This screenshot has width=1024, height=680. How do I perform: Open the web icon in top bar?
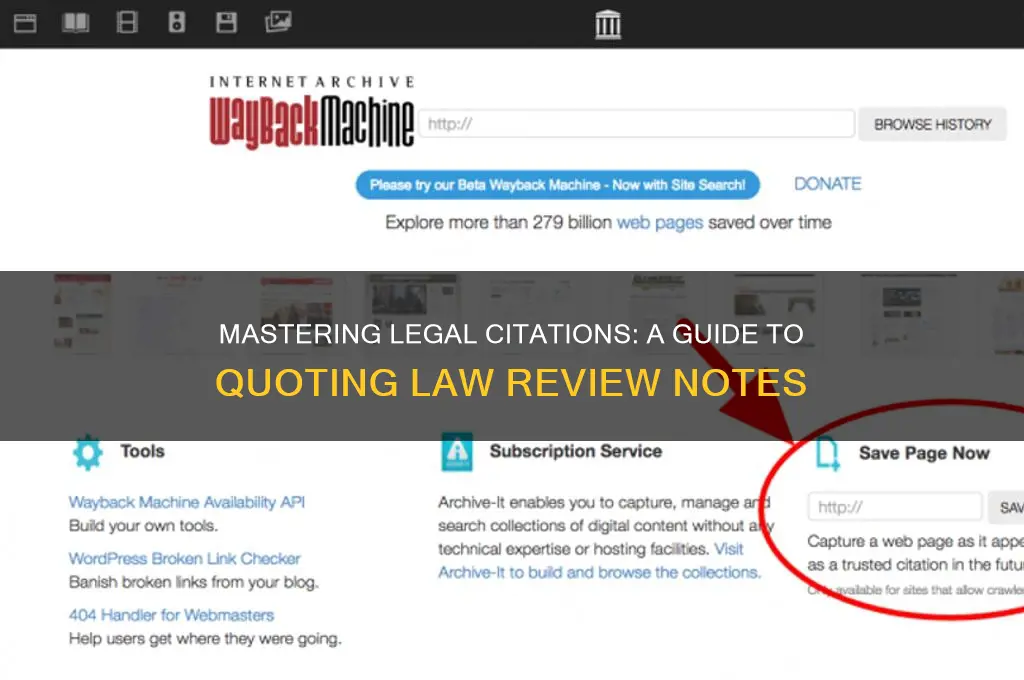click(25, 23)
